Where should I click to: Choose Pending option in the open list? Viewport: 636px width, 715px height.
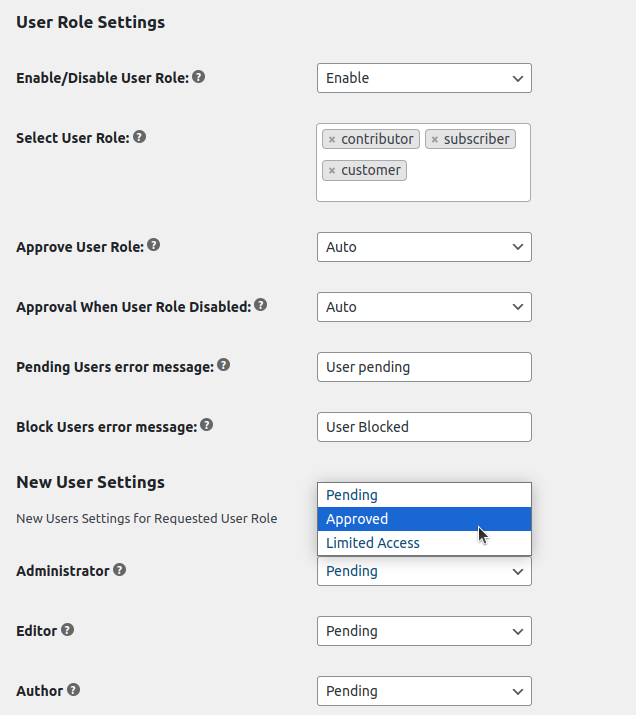(424, 495)
